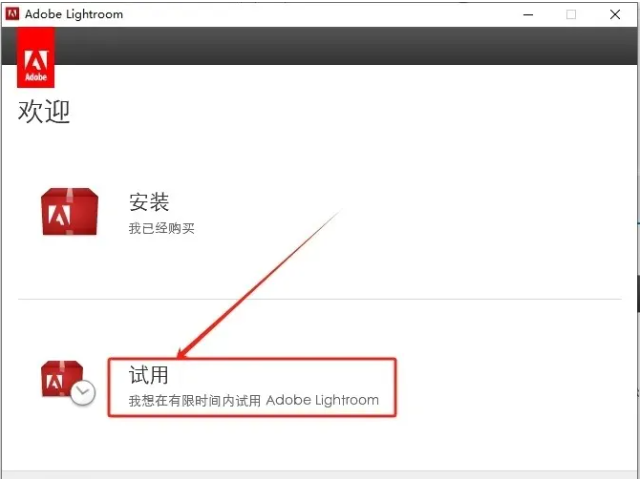Click the 我已经购买 subtitle text
This screenshot has width=640, height=479.
pos(162,228)
